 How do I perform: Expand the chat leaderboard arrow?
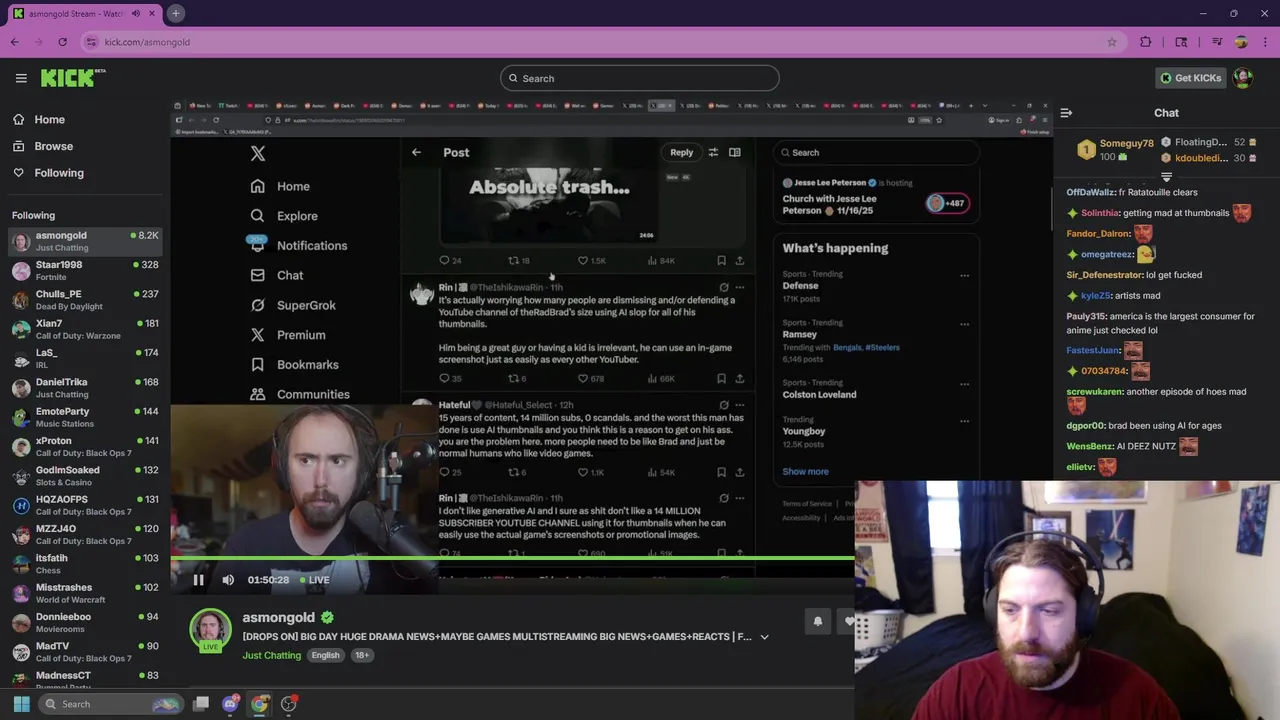(x=1166, y=177)
